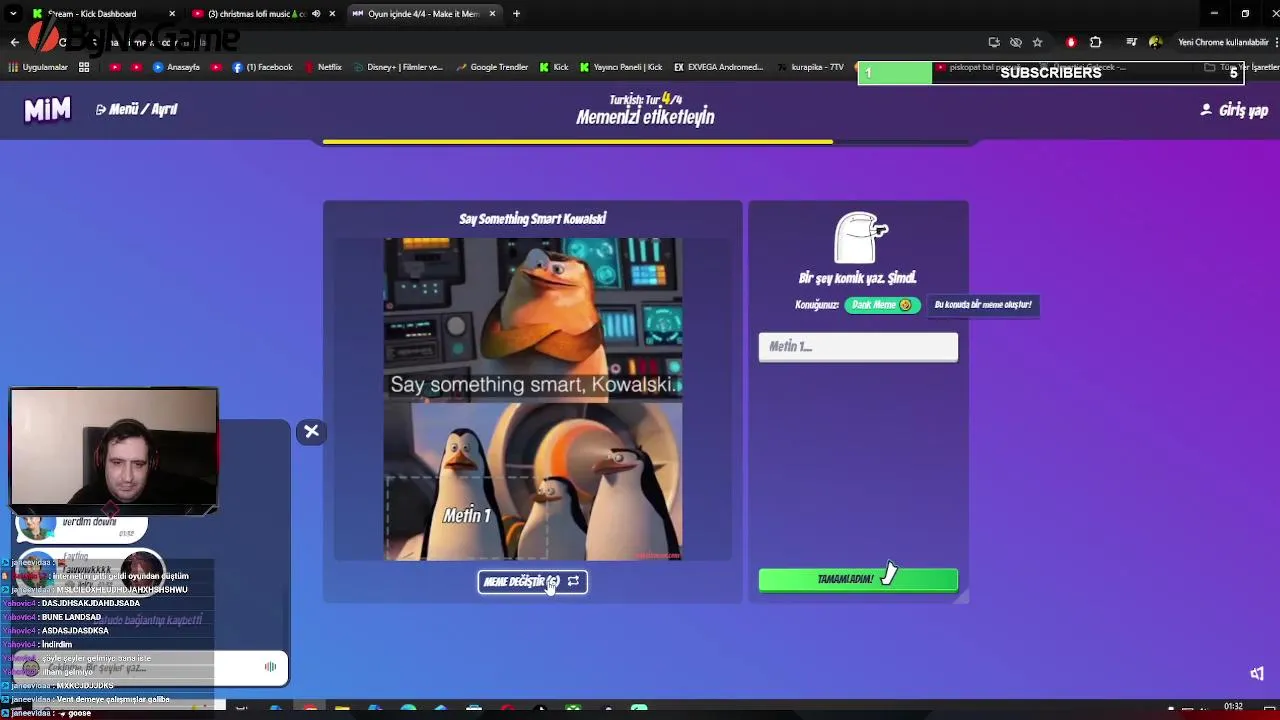Click the red recording extension icon

click(1071, 42)
